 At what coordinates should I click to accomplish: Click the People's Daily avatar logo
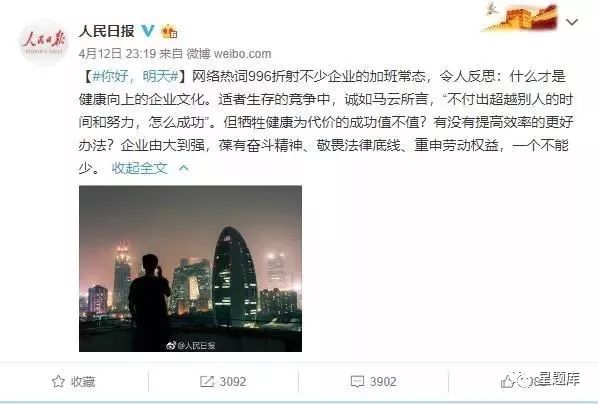44,42
